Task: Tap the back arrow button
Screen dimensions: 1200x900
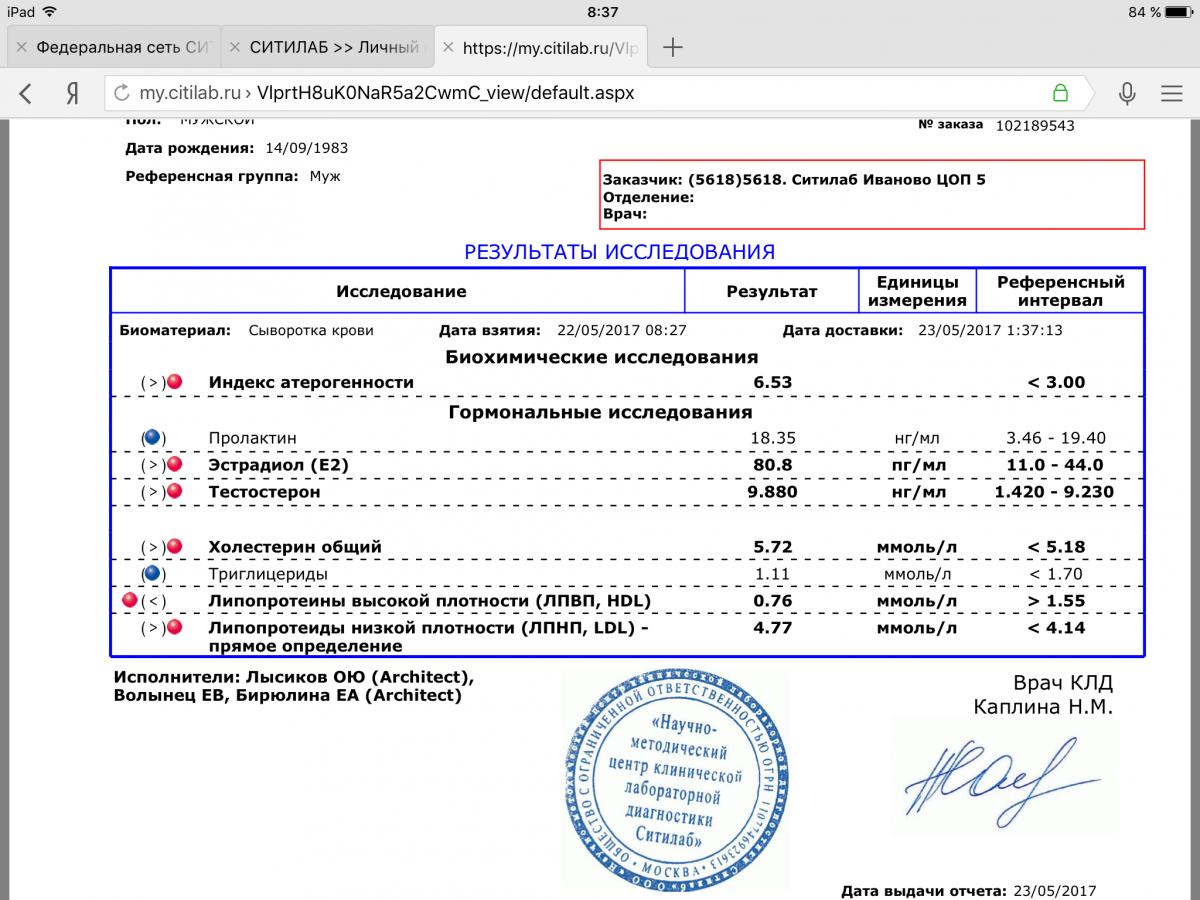Action: [x=26, y=94]
